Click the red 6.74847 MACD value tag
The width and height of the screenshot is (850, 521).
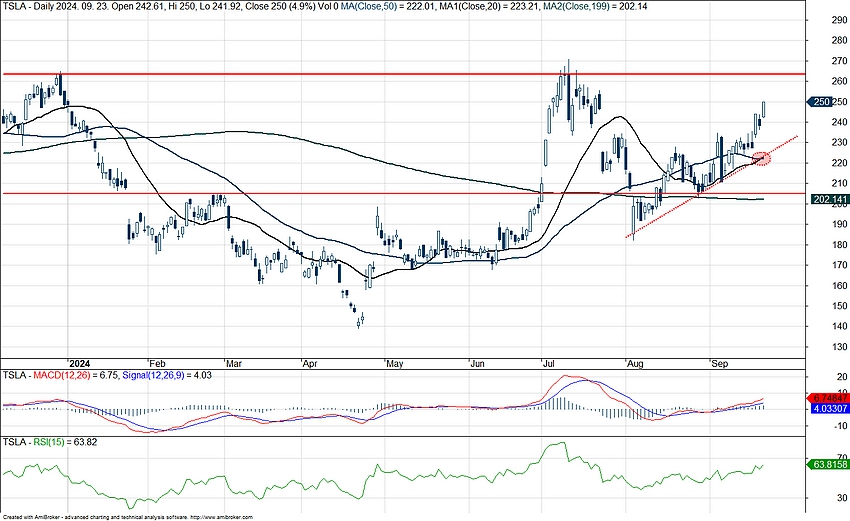click(x=829, y=398)
